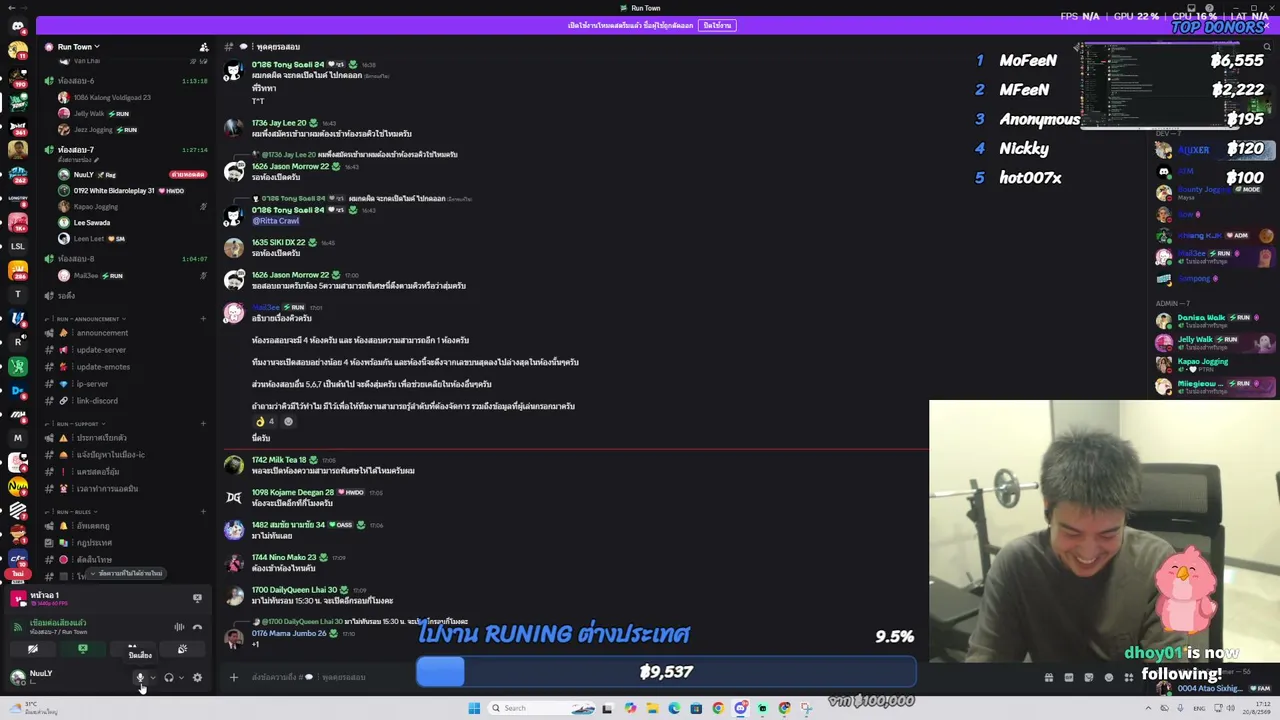Image resolution: width=1280 pixels, height=720 pixels.
Task: Open Discord from the taskbar
Action: coord(740,708)
